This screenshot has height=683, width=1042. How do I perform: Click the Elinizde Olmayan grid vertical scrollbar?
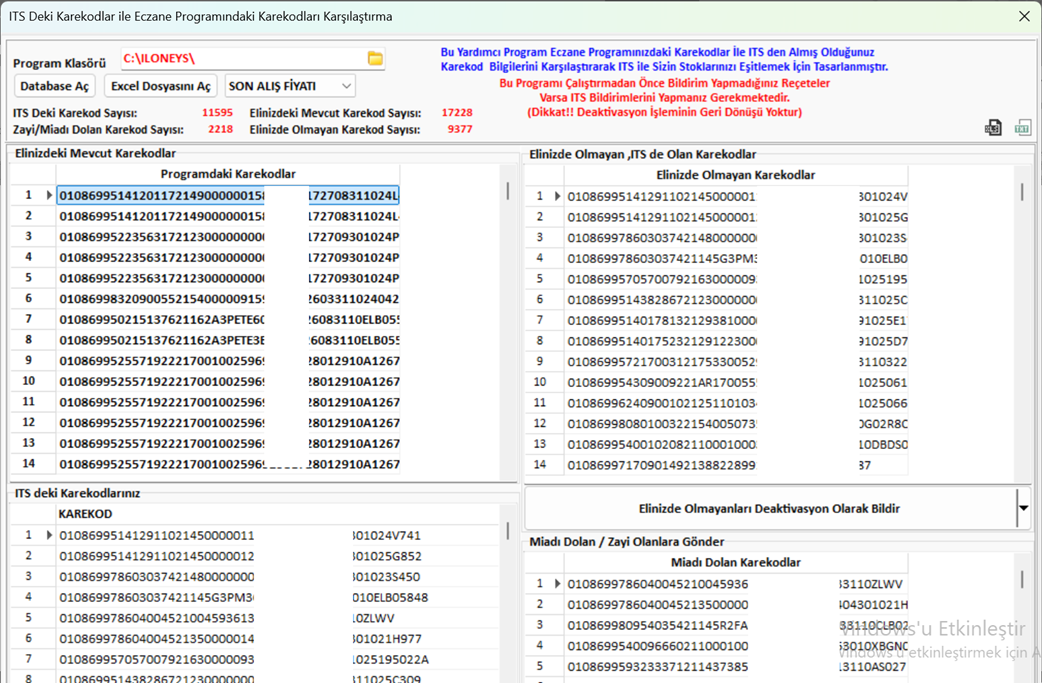[x=1022, y=192]
